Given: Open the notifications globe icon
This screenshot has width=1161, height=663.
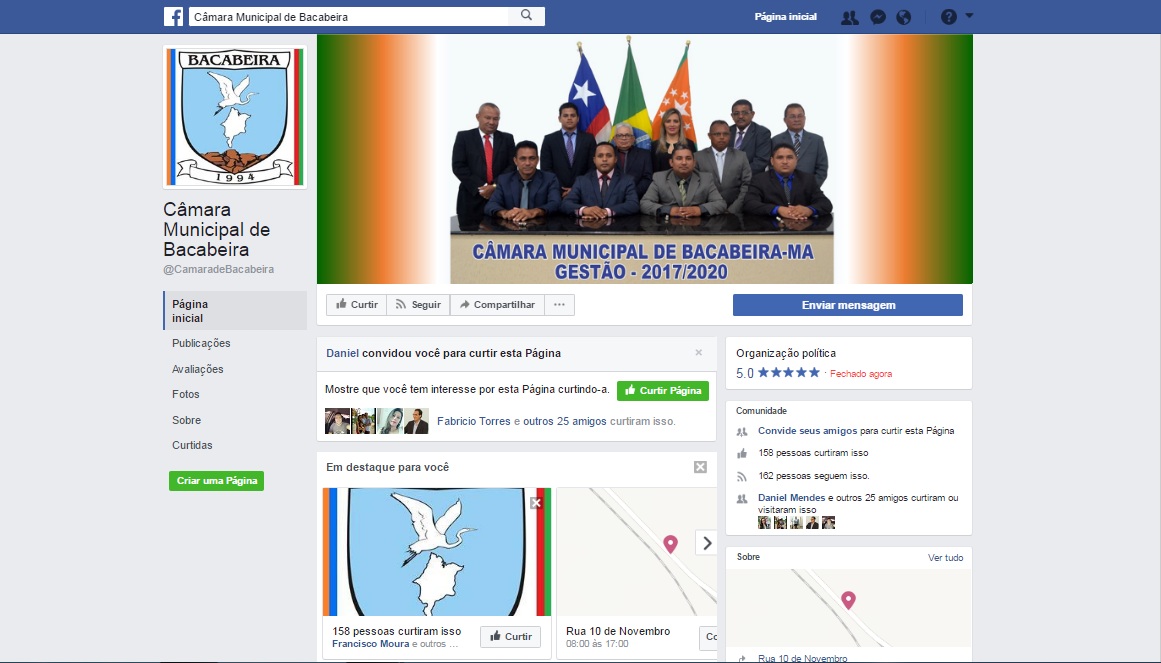Looking at the screenshot, I should [x=903, y=17].
